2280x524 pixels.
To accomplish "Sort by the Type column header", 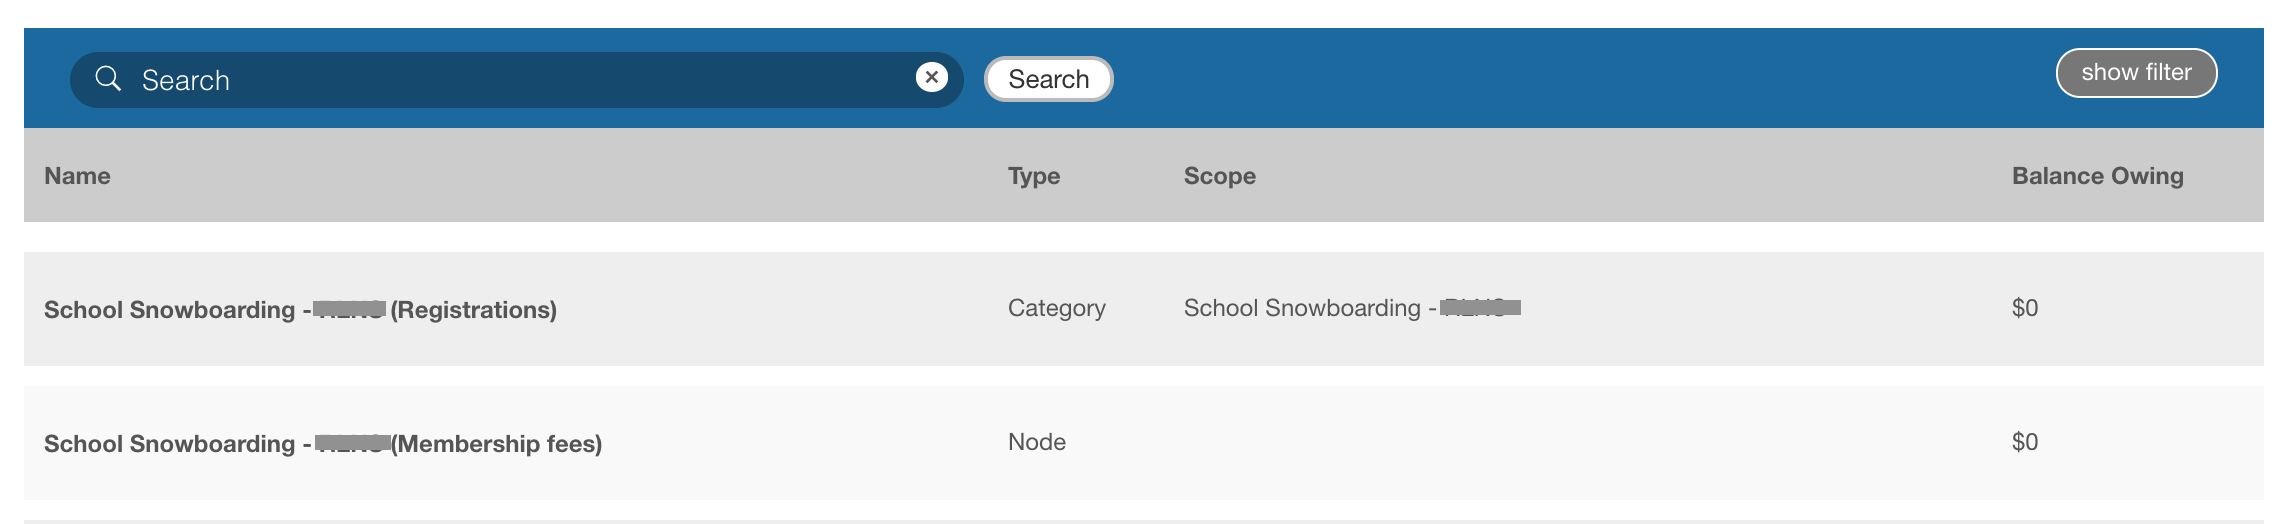I will click(x=1033, y=176).
